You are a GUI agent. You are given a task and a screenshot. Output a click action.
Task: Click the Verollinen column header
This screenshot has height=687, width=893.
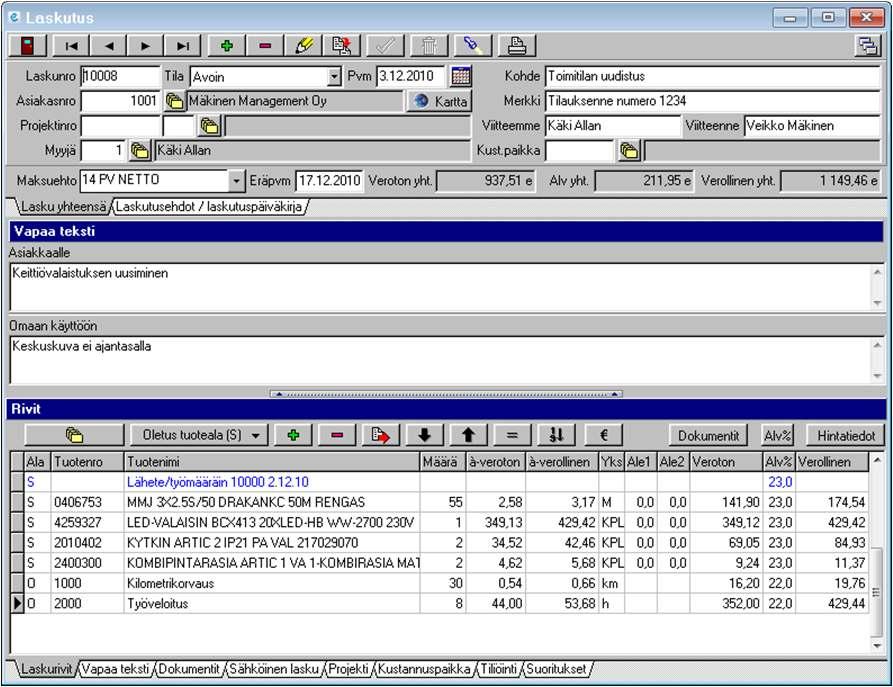[x=831, y=462]
